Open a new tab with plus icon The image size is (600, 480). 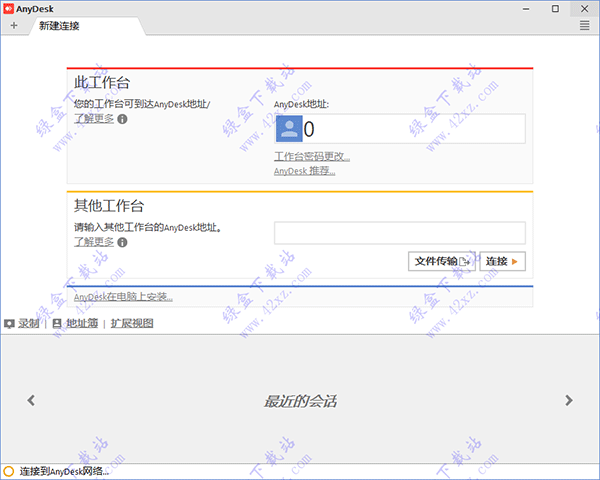click(x=14, y=26)
